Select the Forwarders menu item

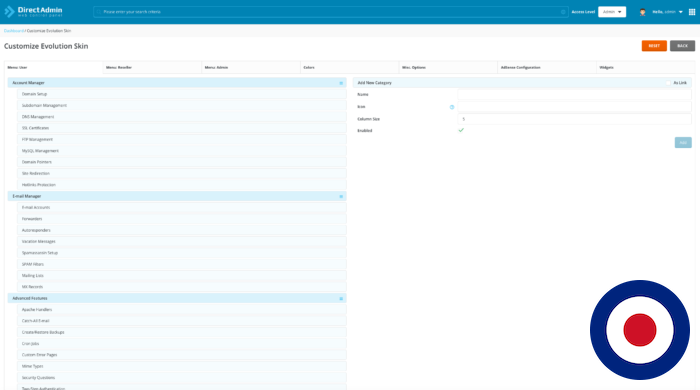tap(182, 219)
